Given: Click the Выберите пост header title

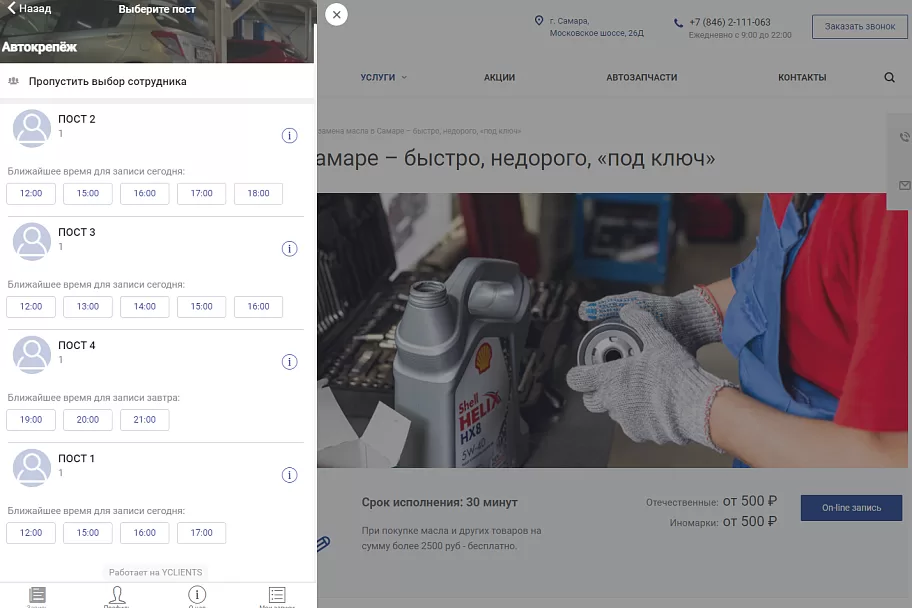Looking at the screenshot, I should pyautogui.click(x=157, y=9).
